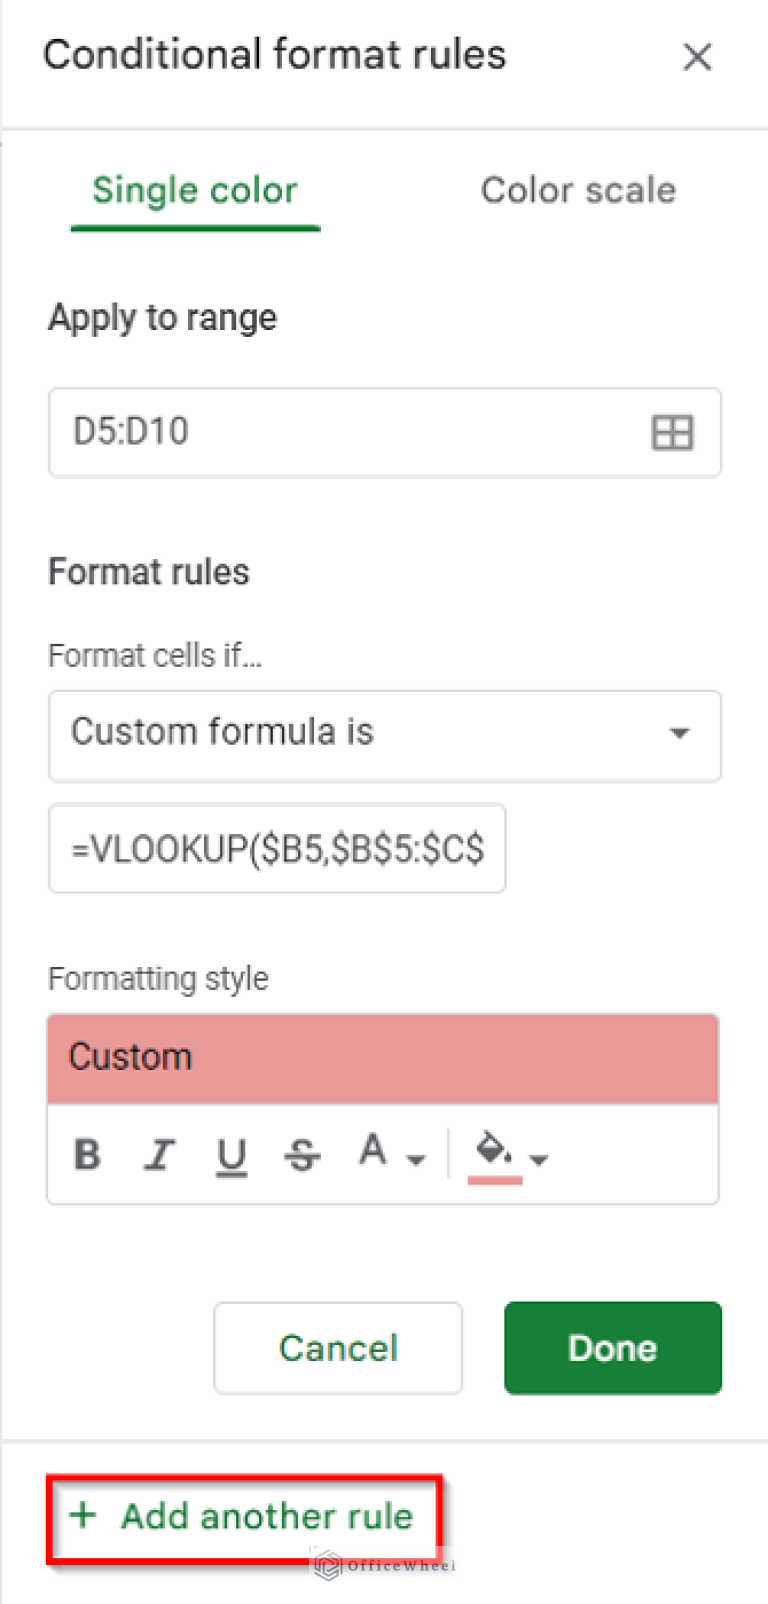The height and width of the screenshot is (1604, 768).
Task: Switch to the Color scale tab
Action: (x=578, y=190)
